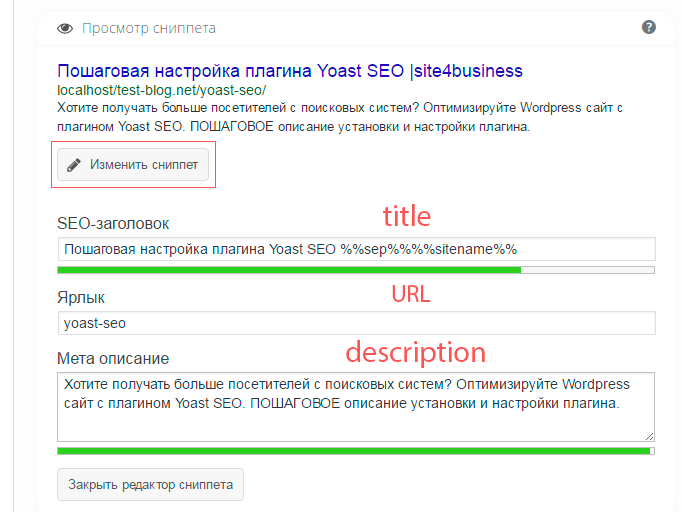Grab the textarea resize handle corner
Viewport: 682px width, 512px height.
pos(649,437)
